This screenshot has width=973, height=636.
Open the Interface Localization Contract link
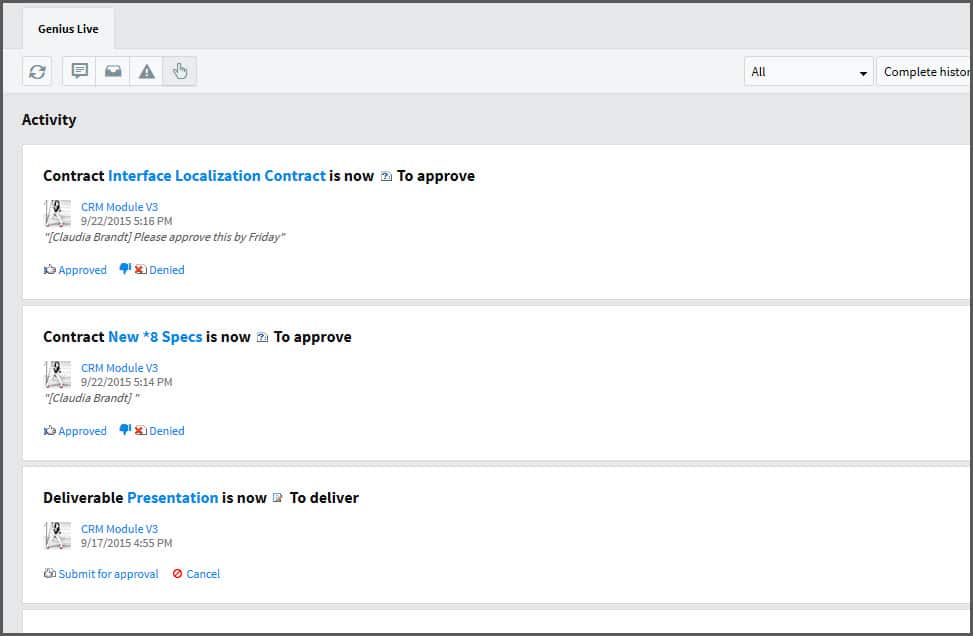coord(216,176)
